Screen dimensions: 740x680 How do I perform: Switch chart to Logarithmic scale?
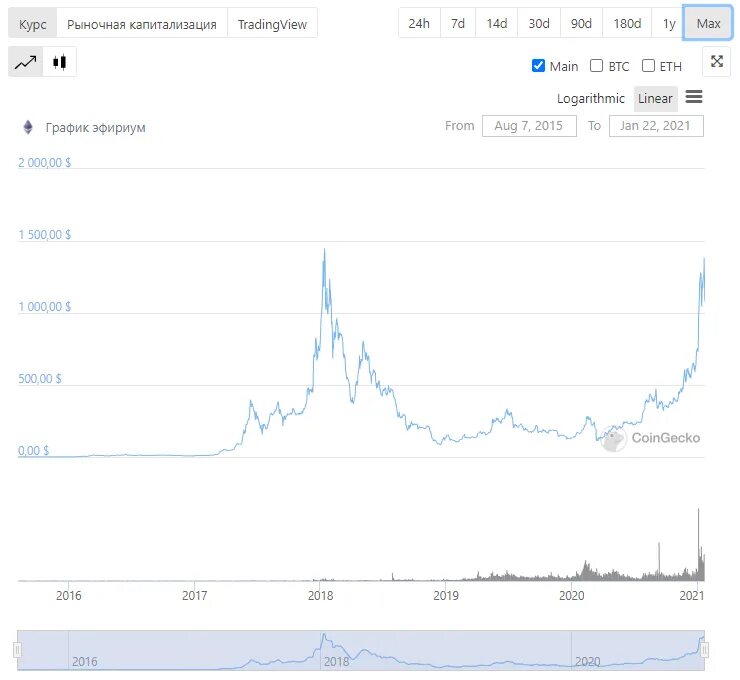(x=590, y=99)
